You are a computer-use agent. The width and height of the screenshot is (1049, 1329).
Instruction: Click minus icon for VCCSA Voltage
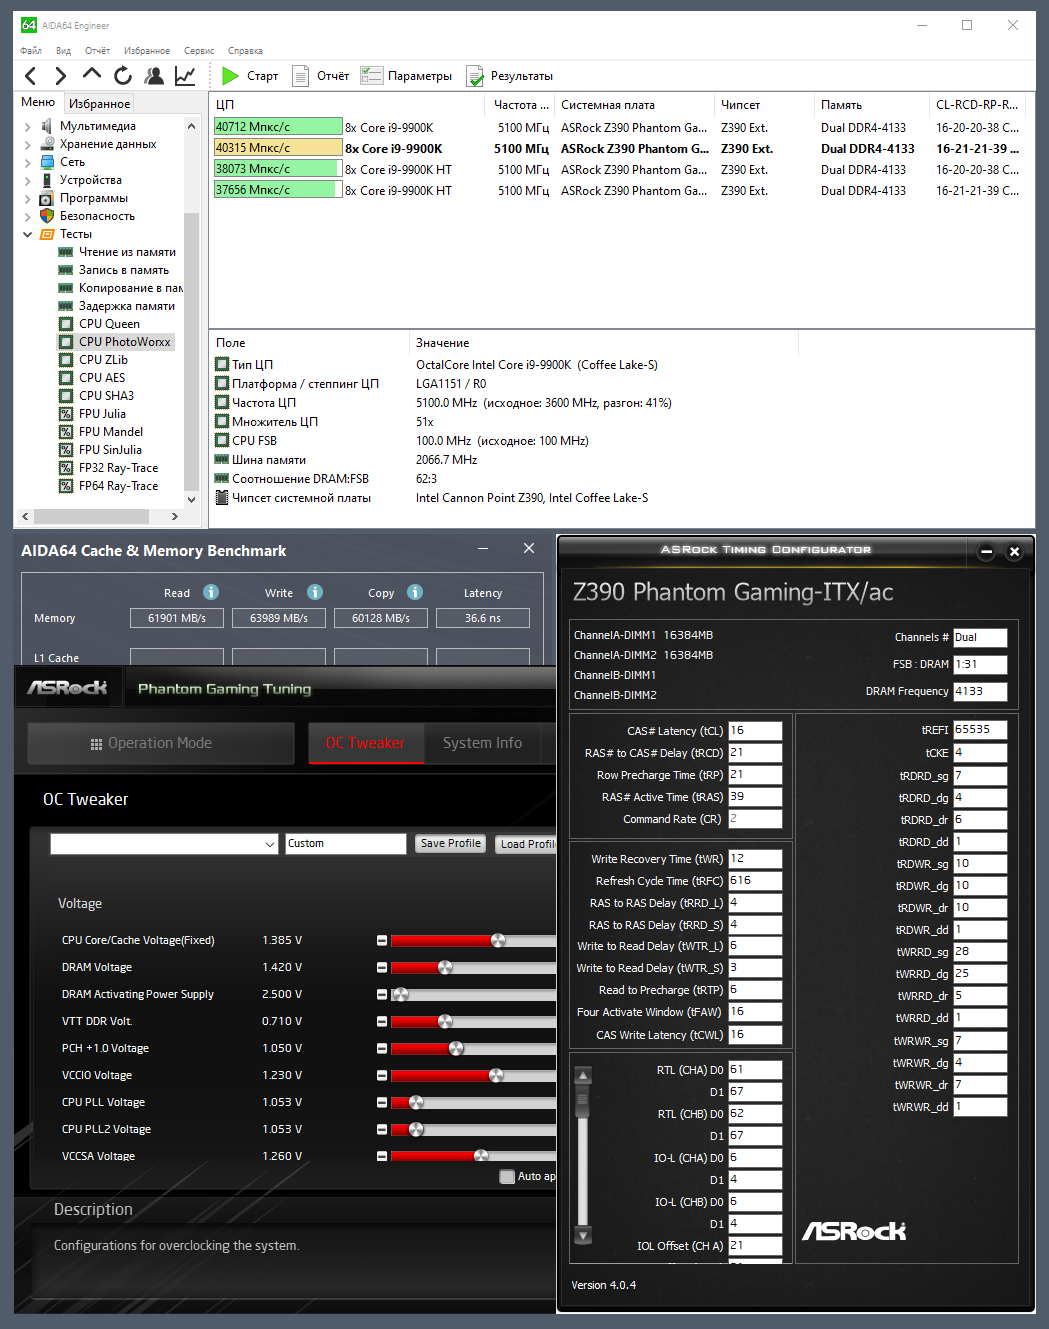point(382,1156)
